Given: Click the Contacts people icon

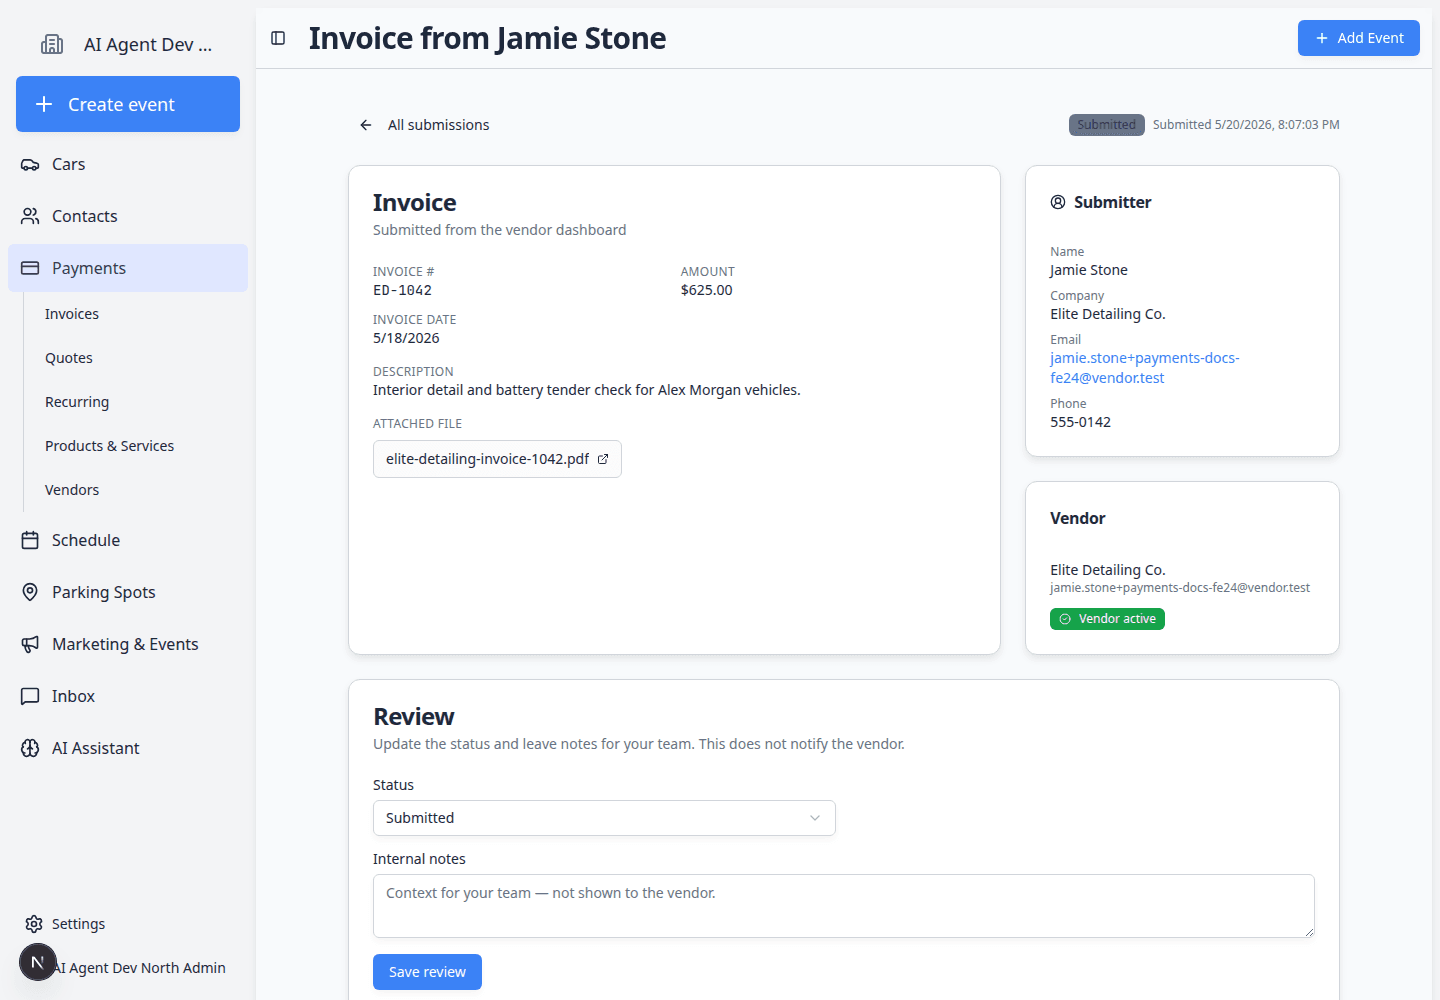Looking at the screenshot, I should click(x=30, y=216).
